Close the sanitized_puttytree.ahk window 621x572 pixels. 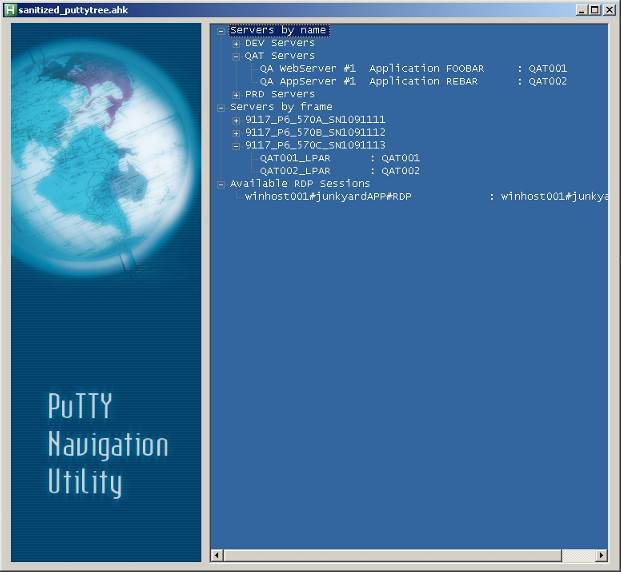click(609, 10)
